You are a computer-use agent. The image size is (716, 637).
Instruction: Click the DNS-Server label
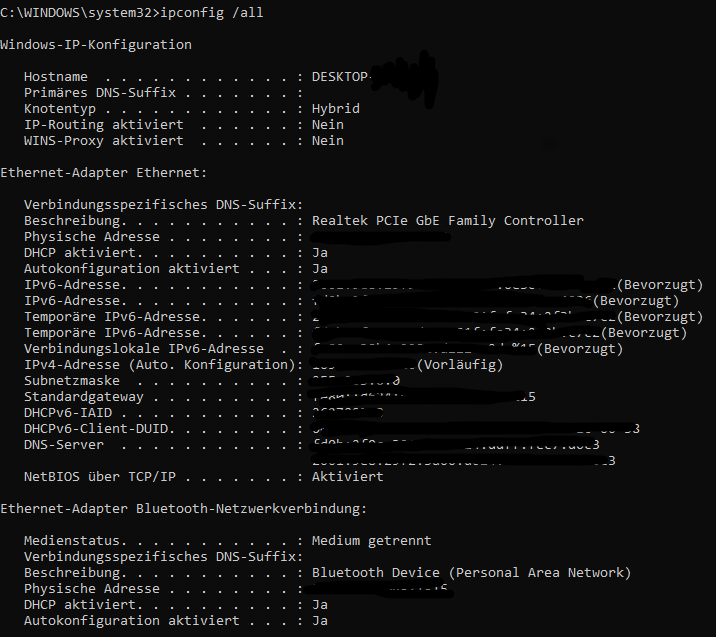point(64,445)
